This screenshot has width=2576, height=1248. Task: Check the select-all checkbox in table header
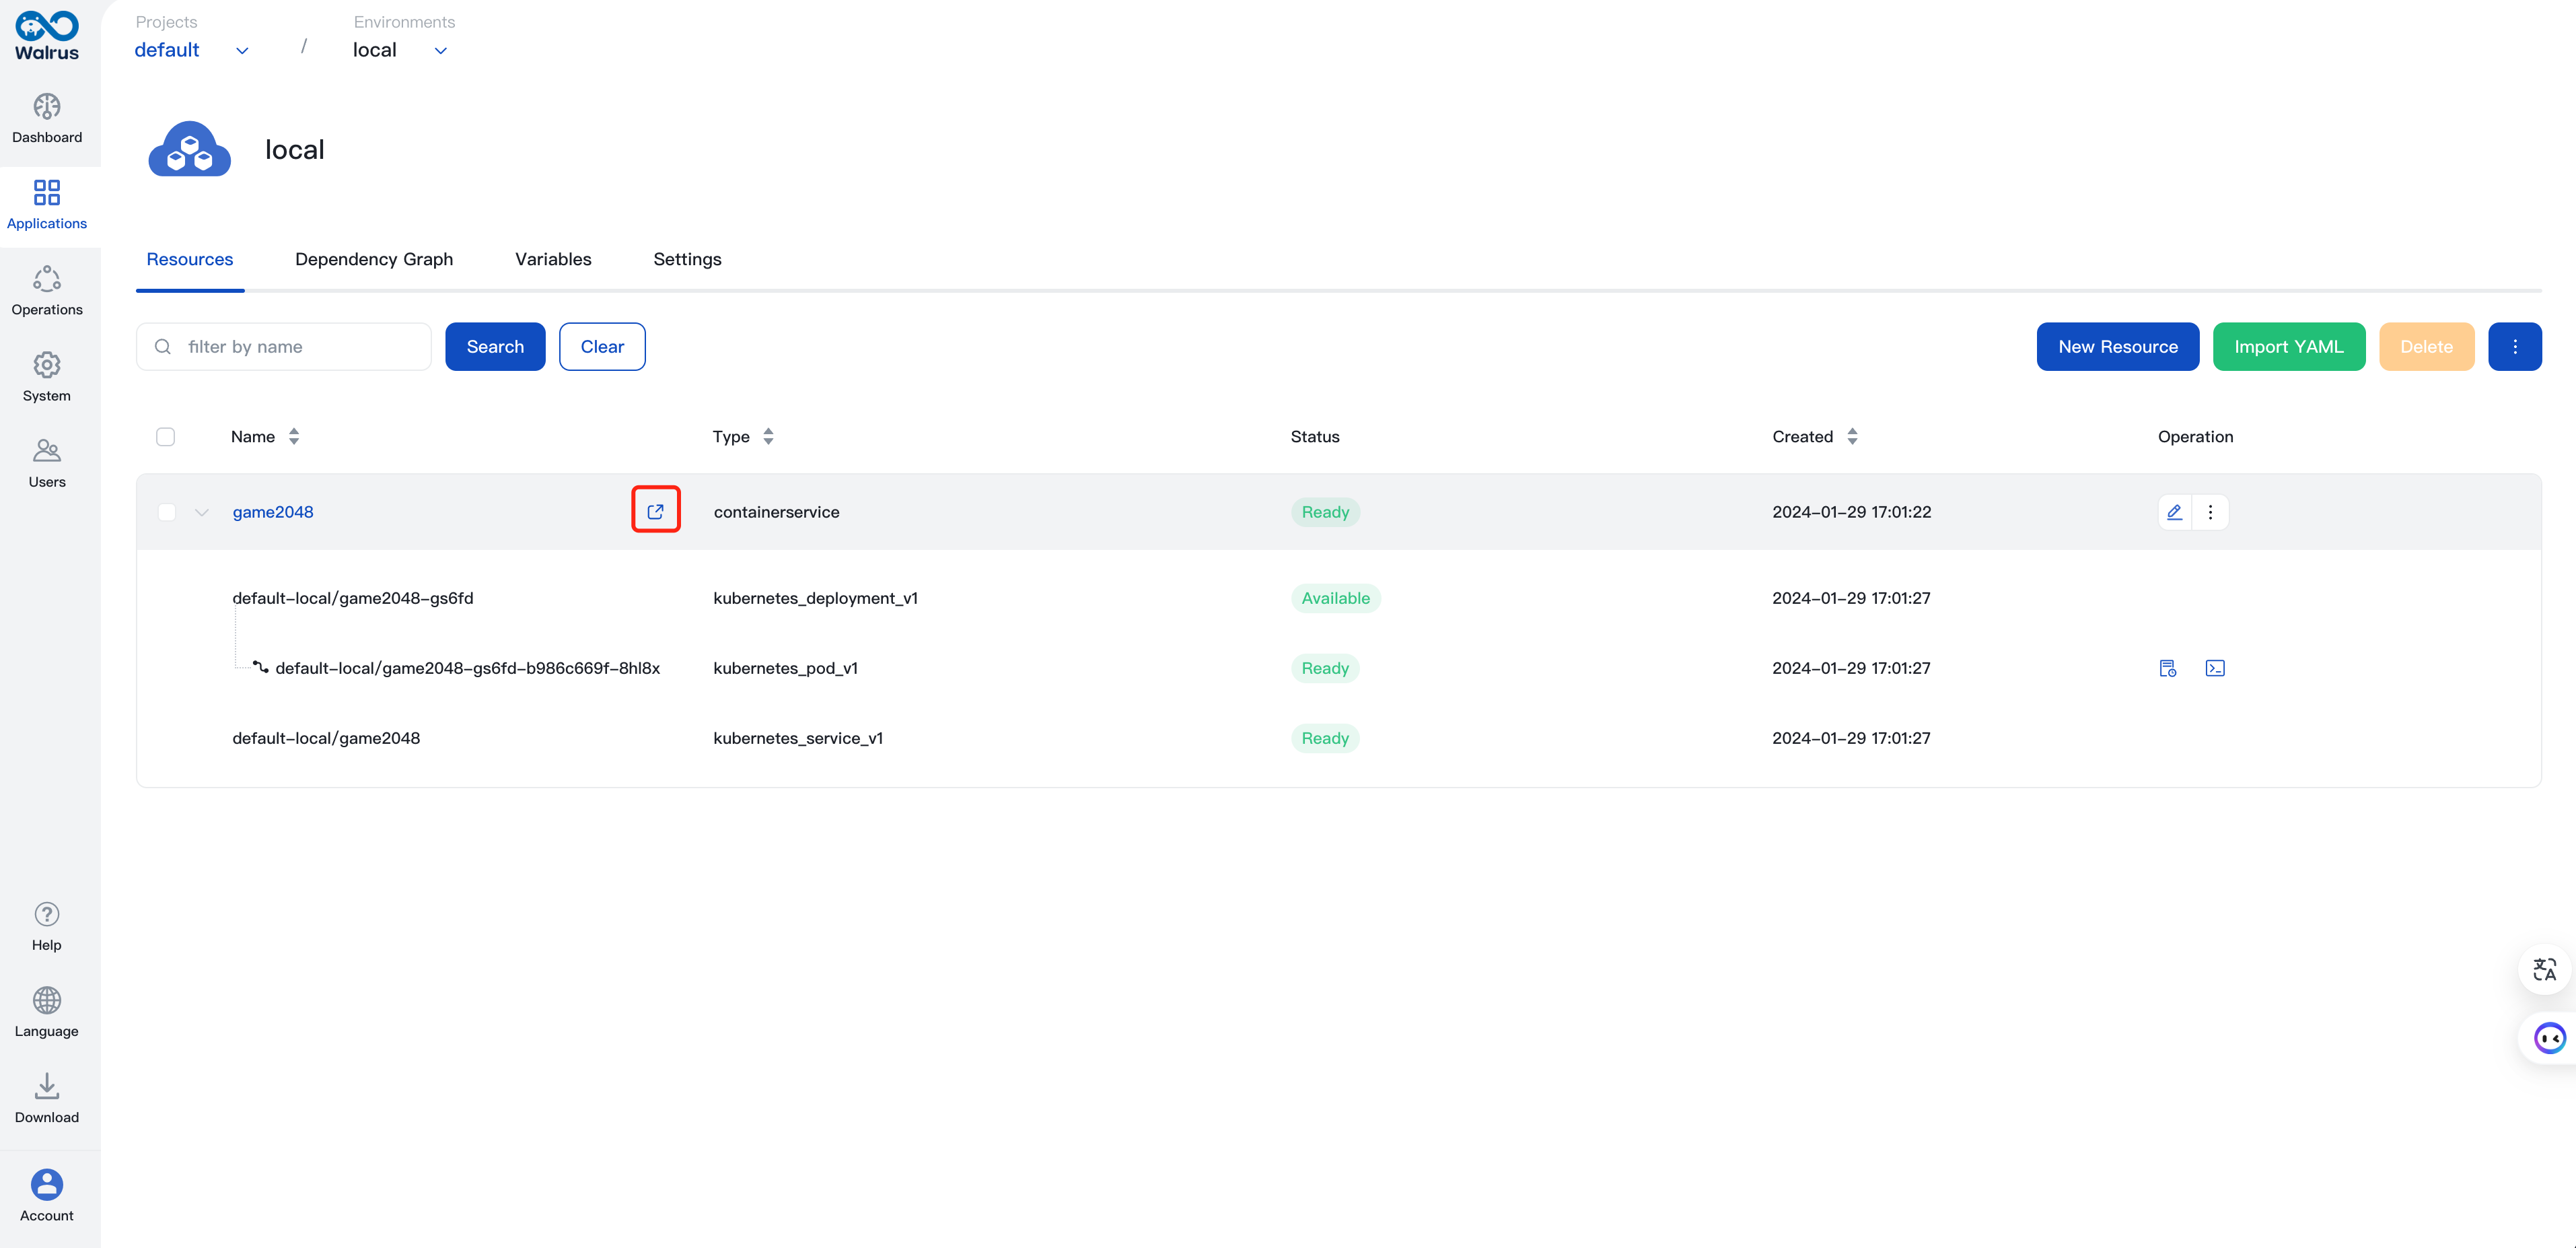[x=166, y=436]
